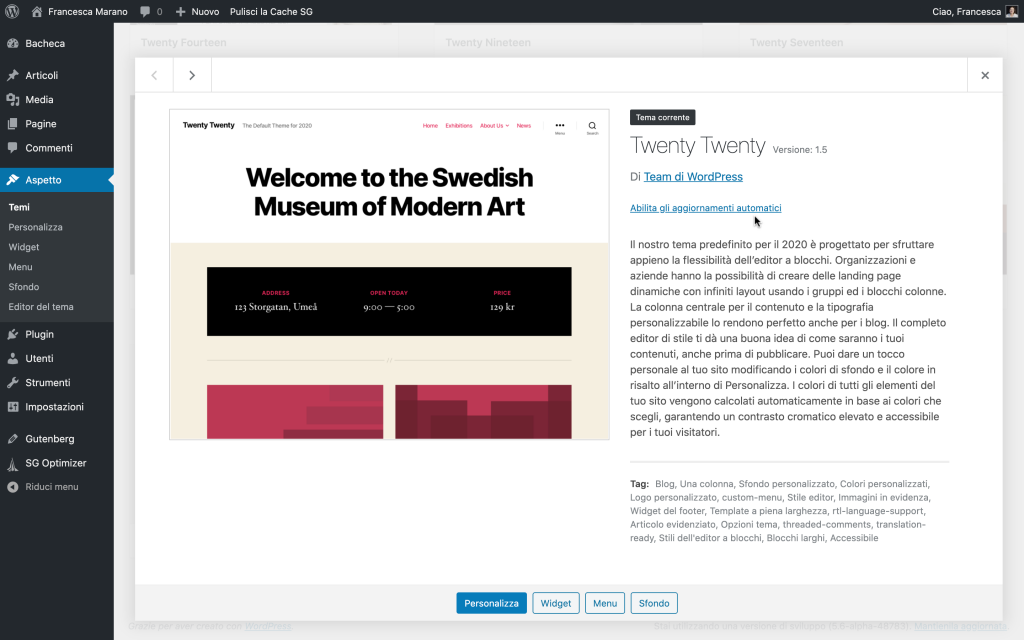Click the Tag: label in the theme details
This screenshot has width=1024, height=640.
coord(639,484)
